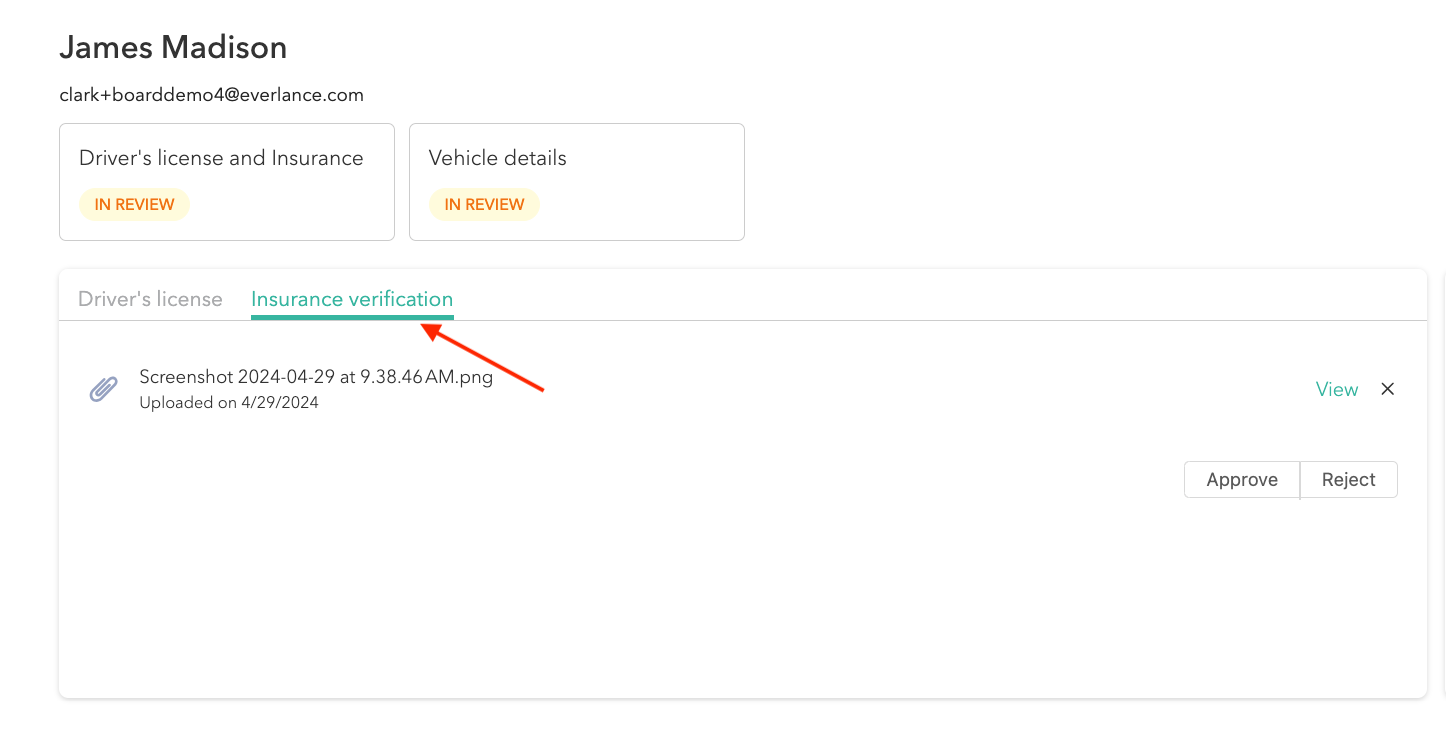The height and width of the screenshot is (732, 1446).
Task: Click IN REVIEW badge under Driver's license and Insurance
Action: click(x=134, y=204)
